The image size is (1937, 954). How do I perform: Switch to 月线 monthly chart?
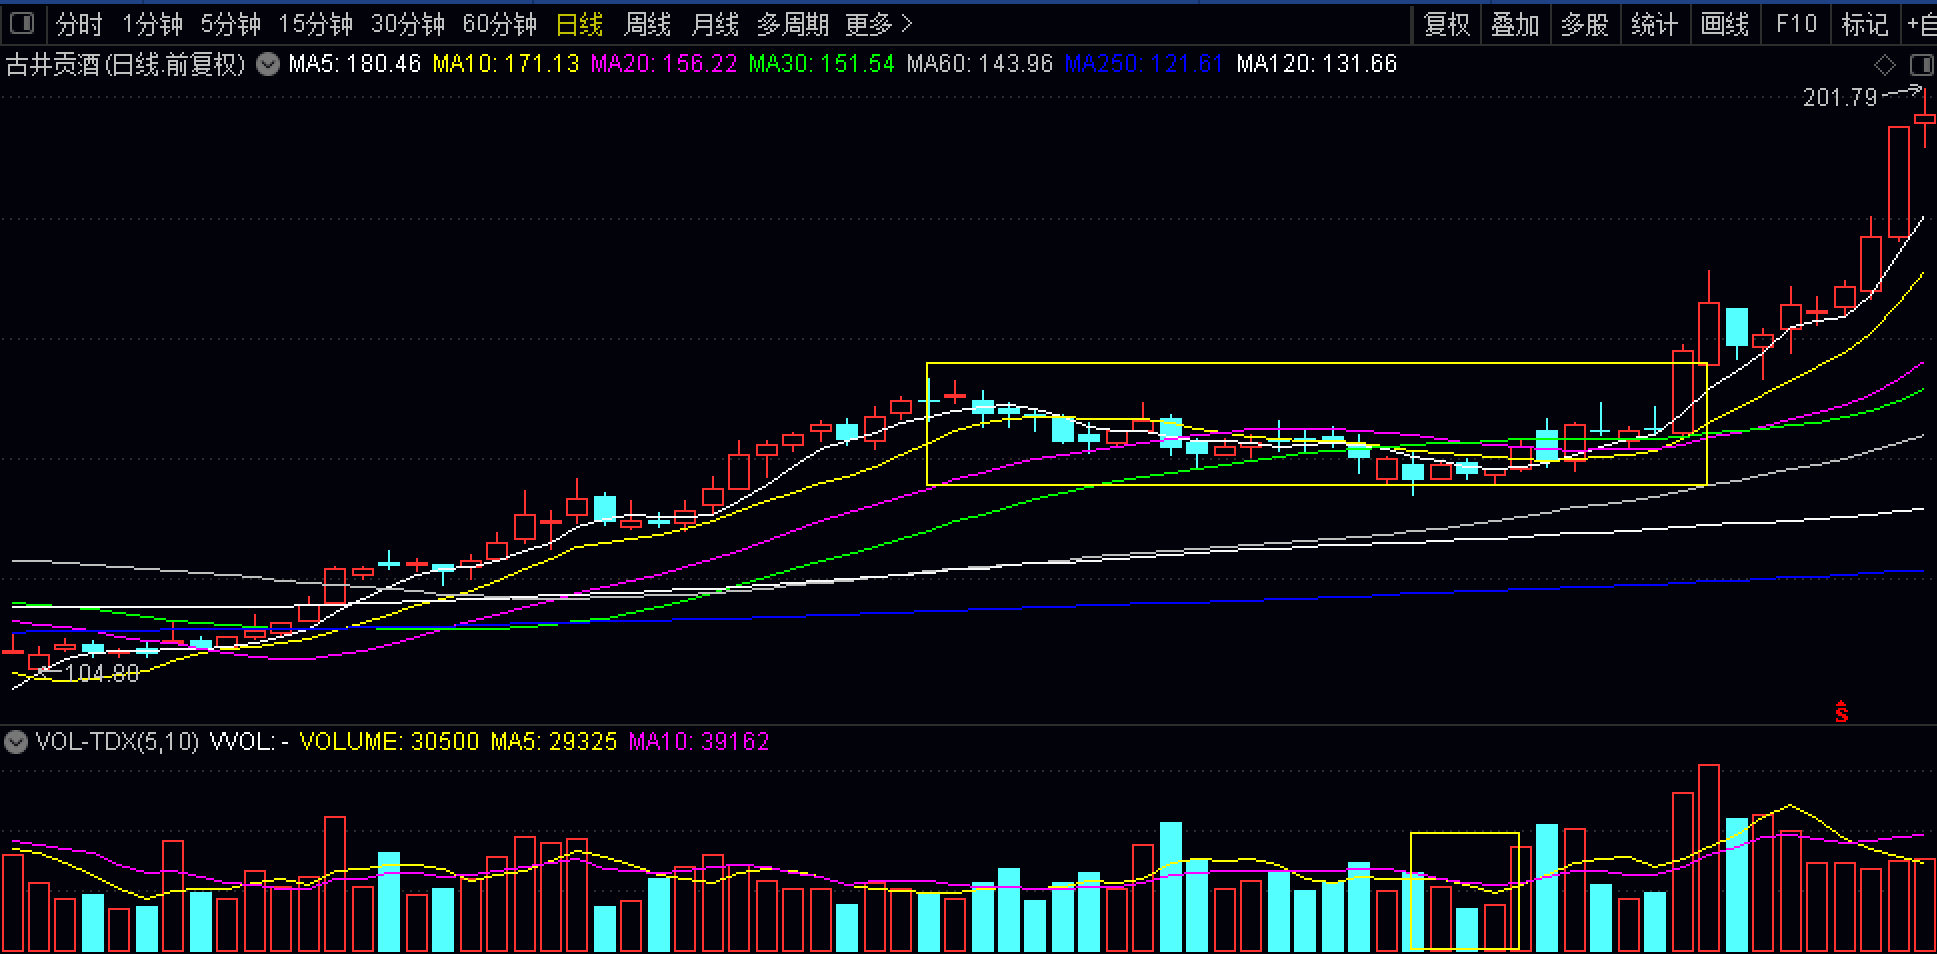(x=715, y=24)
